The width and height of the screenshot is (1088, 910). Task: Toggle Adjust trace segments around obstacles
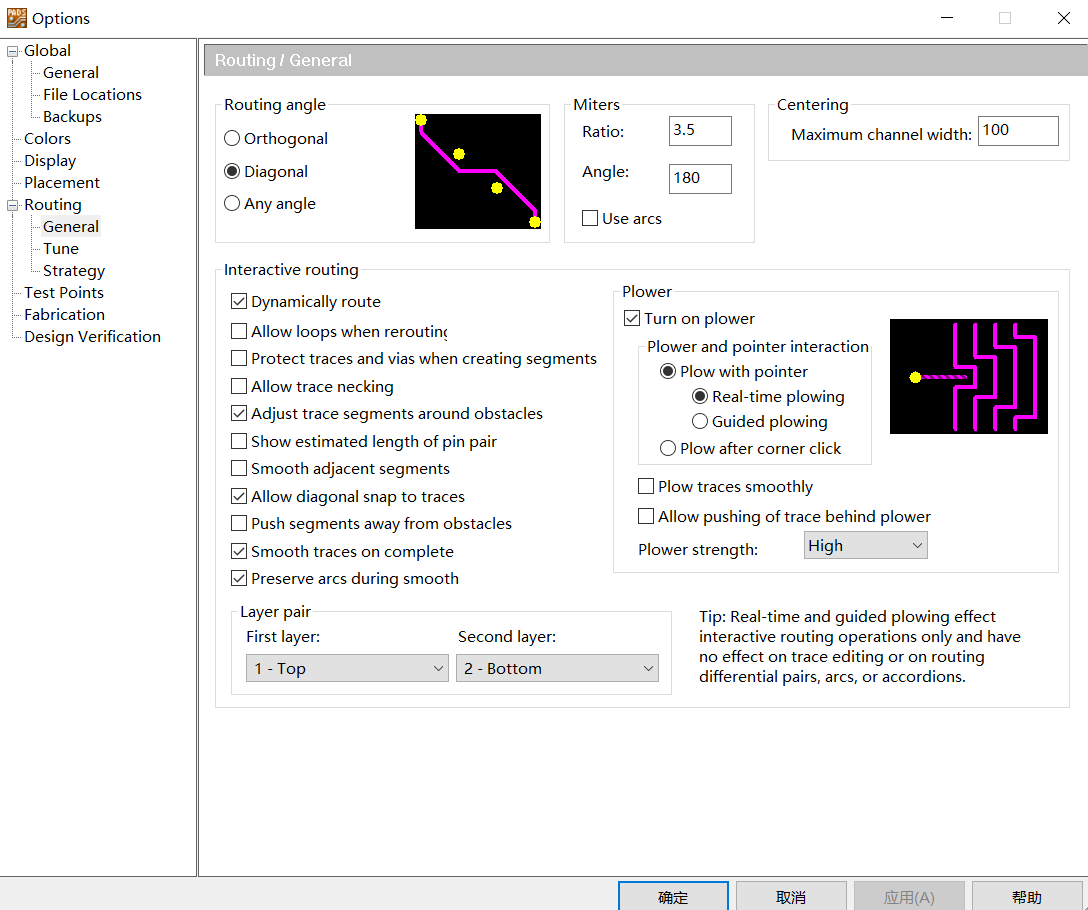(239, 414)
